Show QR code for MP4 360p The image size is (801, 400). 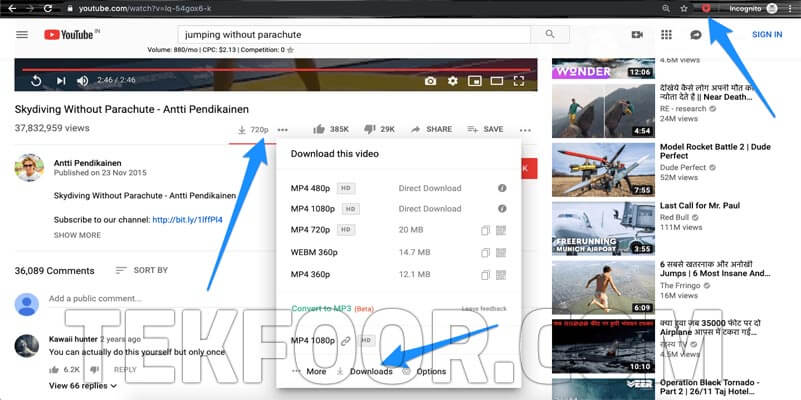click(x=501, y=275)
